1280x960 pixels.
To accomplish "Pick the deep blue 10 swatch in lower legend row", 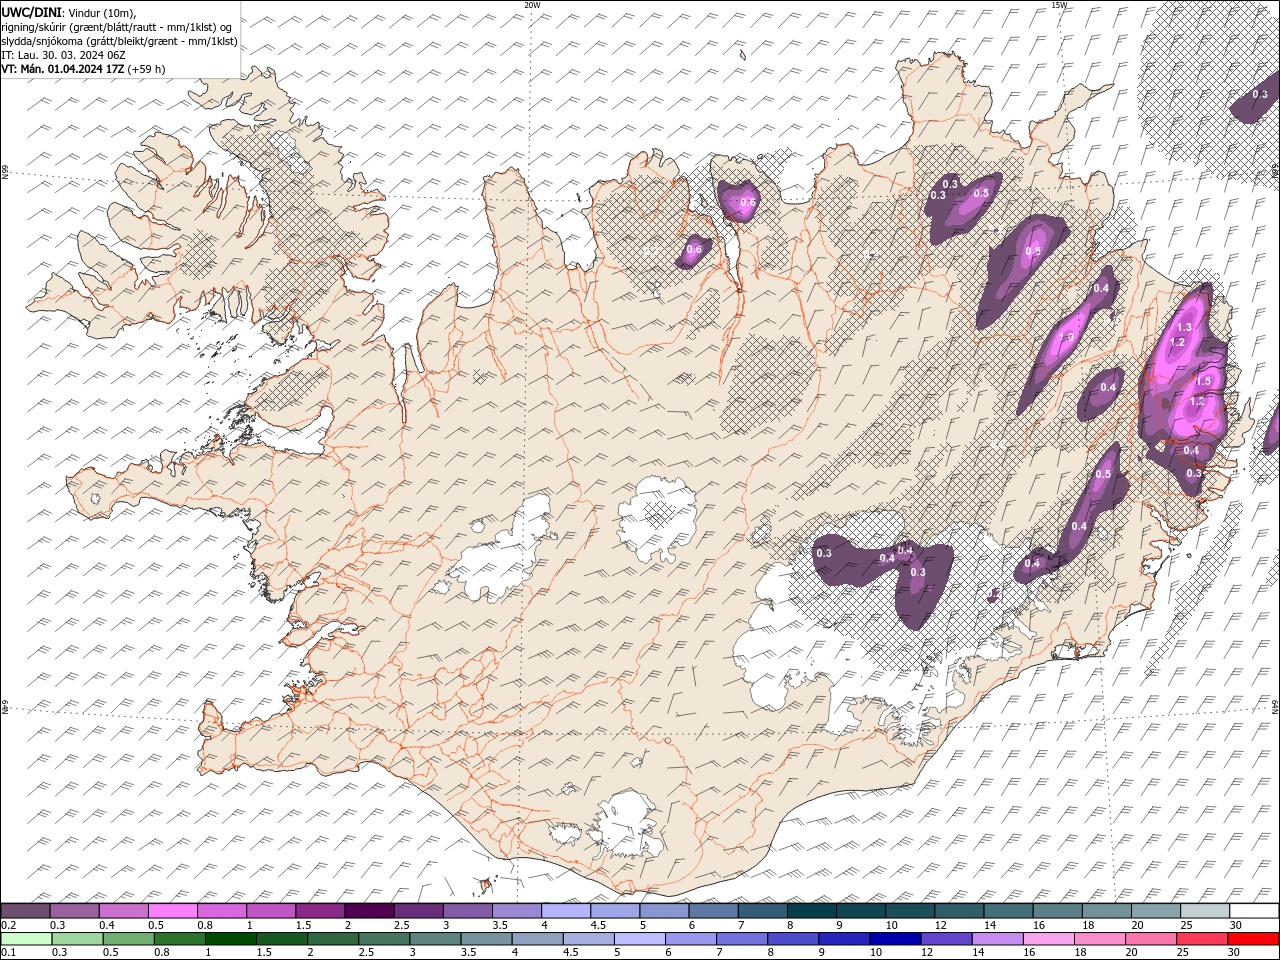I will click(895, 938).
